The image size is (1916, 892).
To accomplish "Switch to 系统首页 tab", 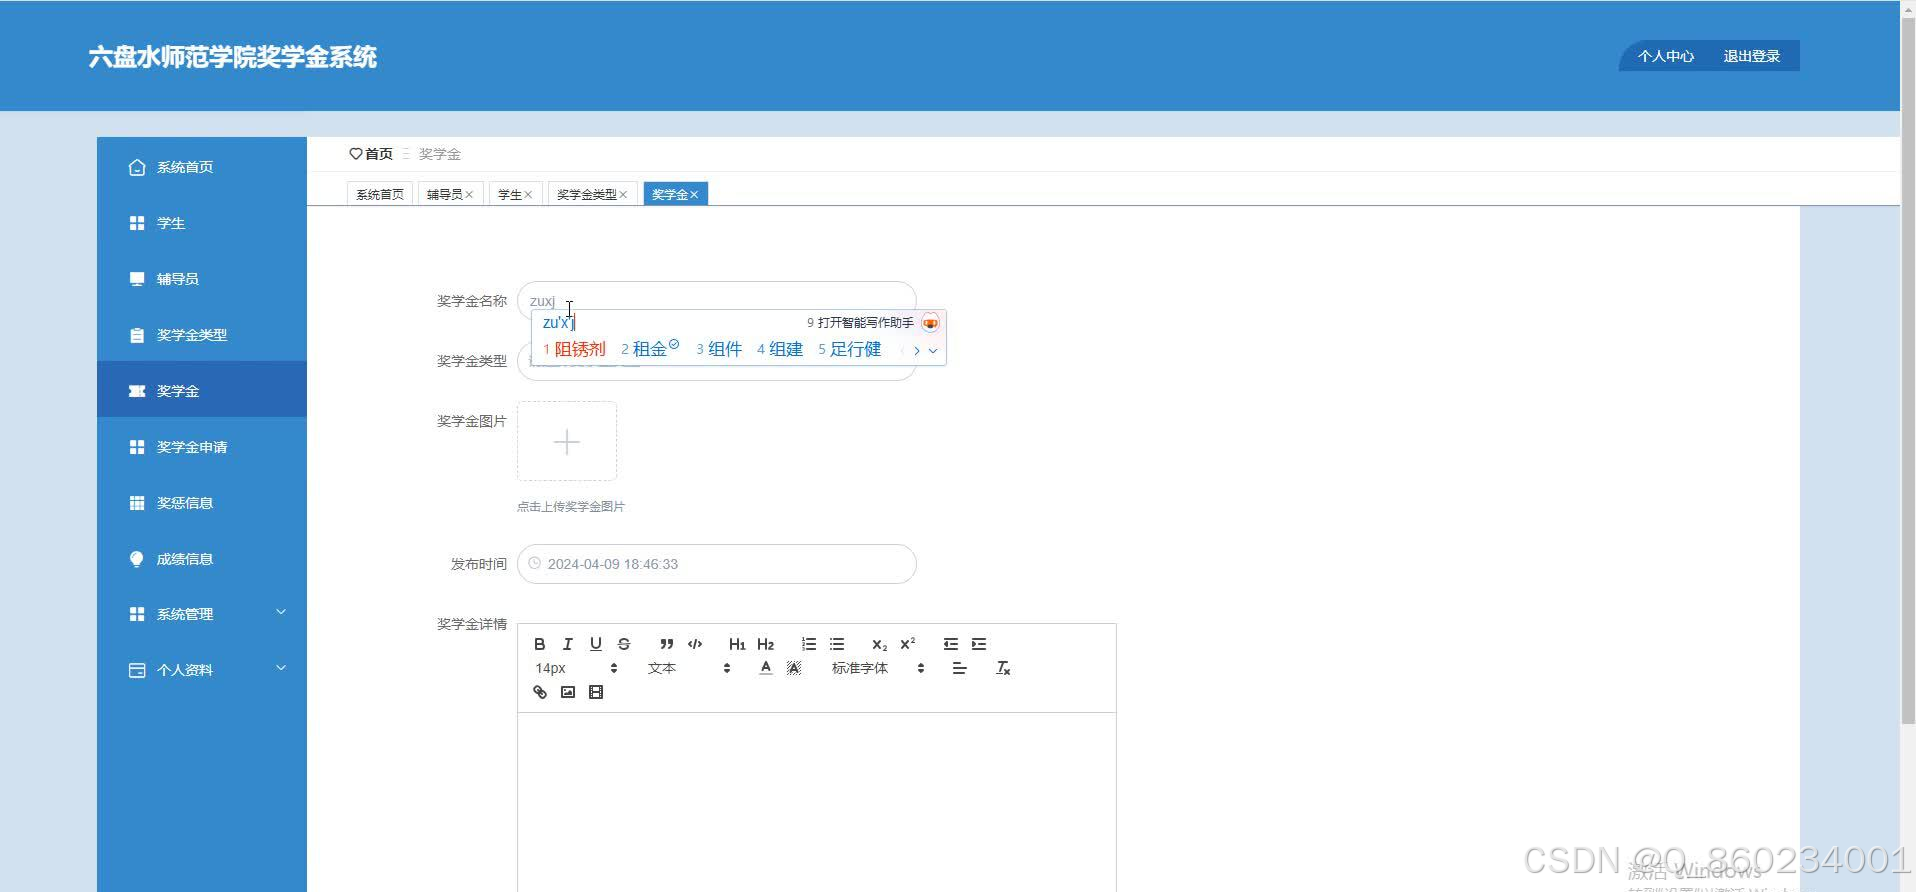I will (380, 194).
